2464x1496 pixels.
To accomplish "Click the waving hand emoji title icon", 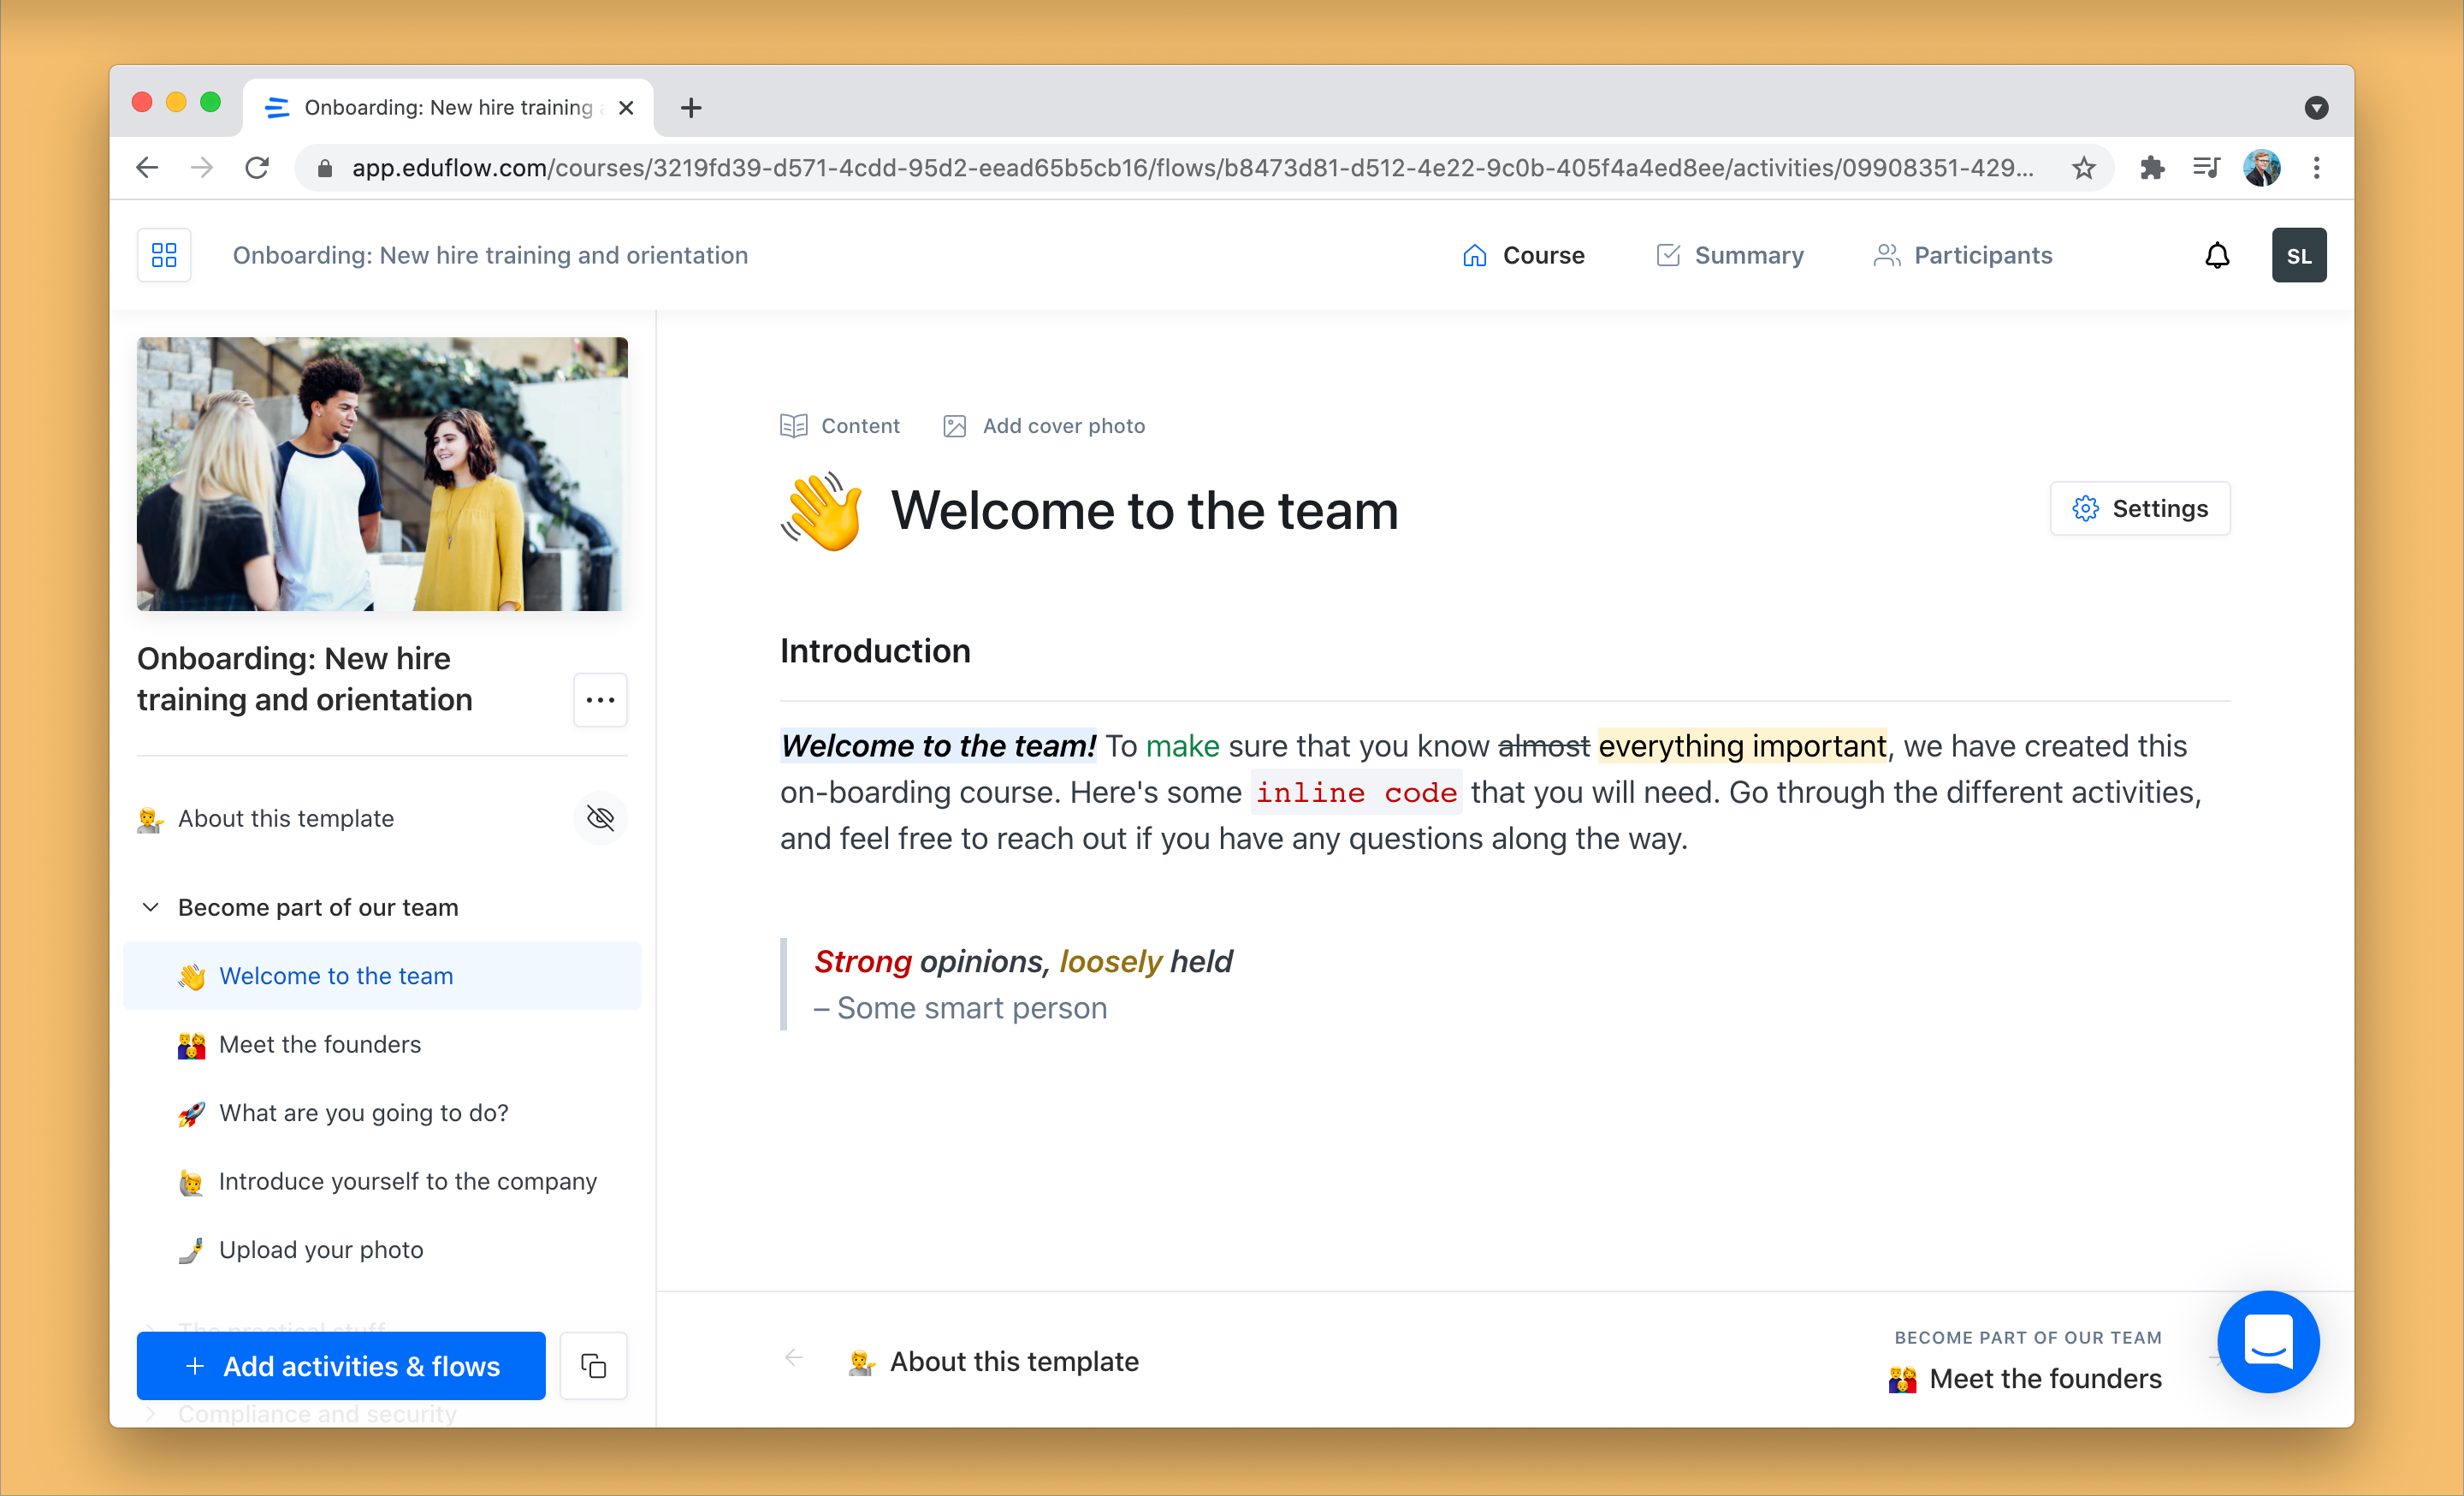I will (822, 511).
